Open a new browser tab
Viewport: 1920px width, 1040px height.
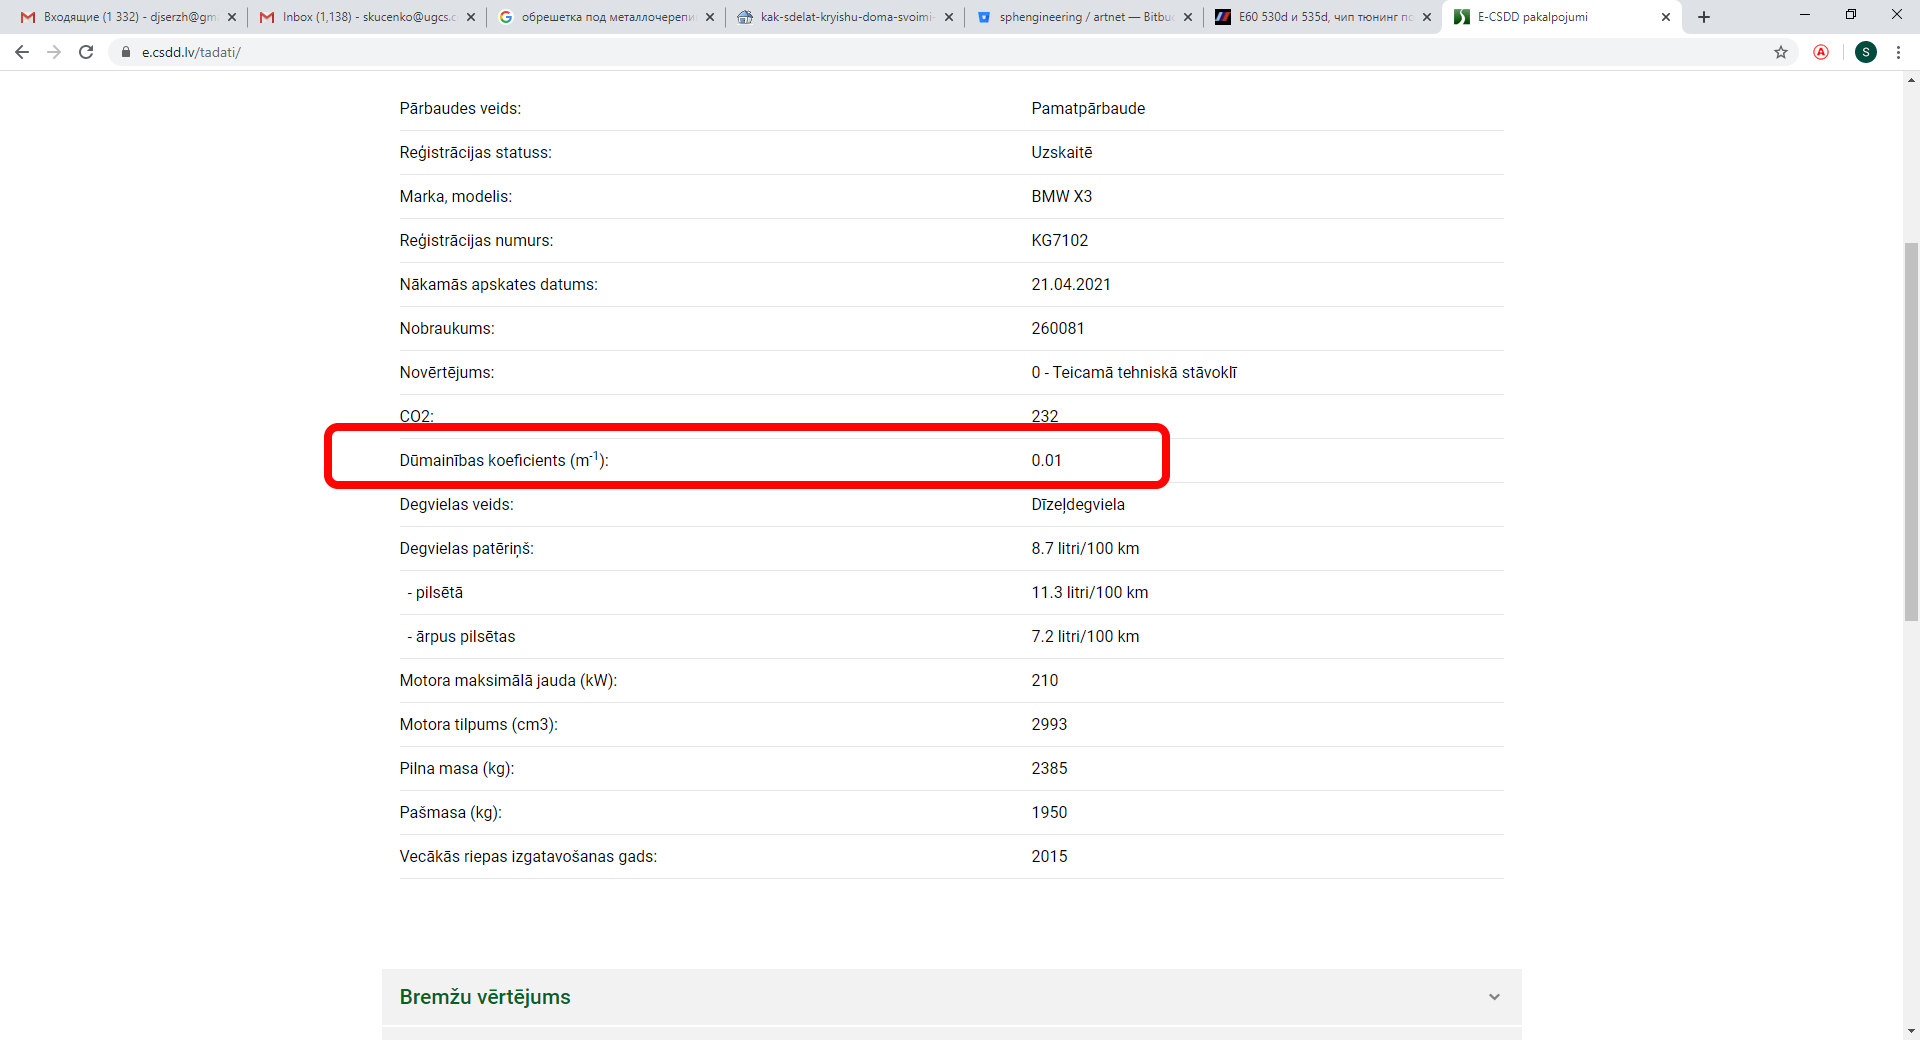(1704, 17)
